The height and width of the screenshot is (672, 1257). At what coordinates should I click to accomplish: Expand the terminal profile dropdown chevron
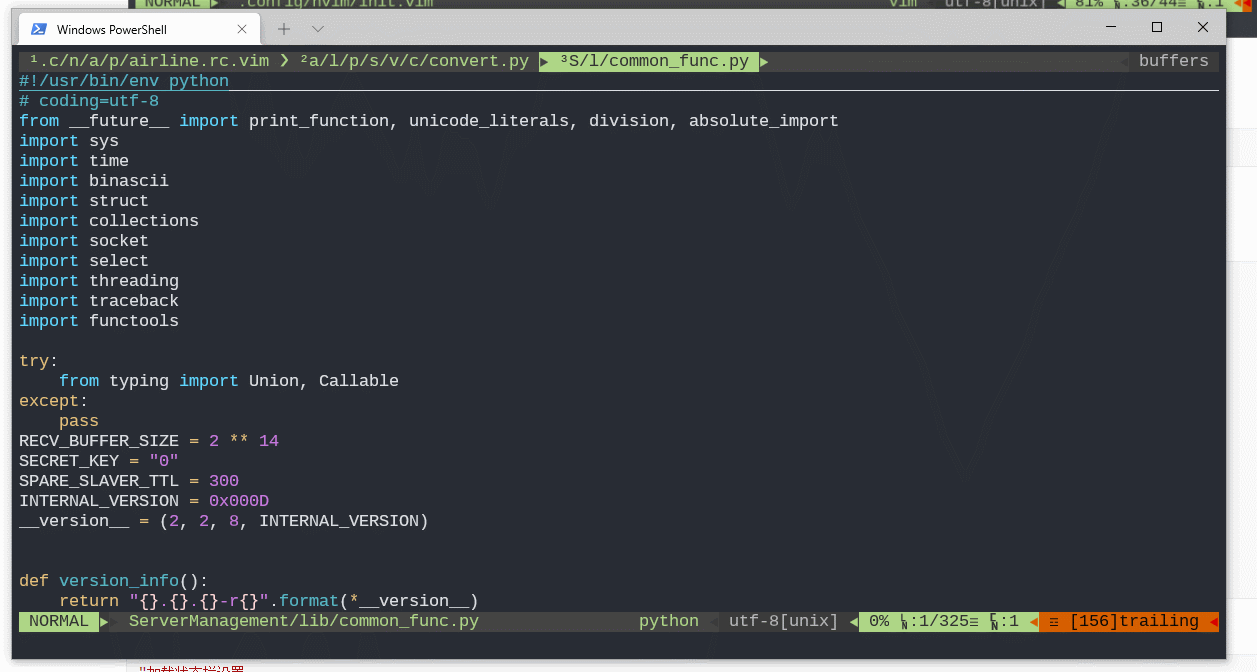(318, 29)
